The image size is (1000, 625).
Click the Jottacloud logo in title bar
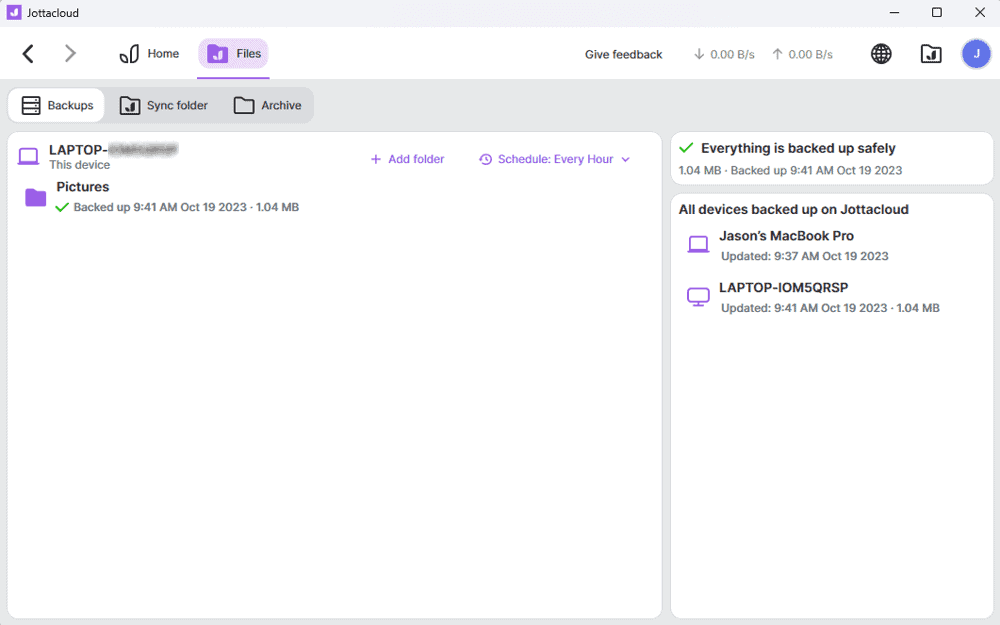tap(13, 12)
